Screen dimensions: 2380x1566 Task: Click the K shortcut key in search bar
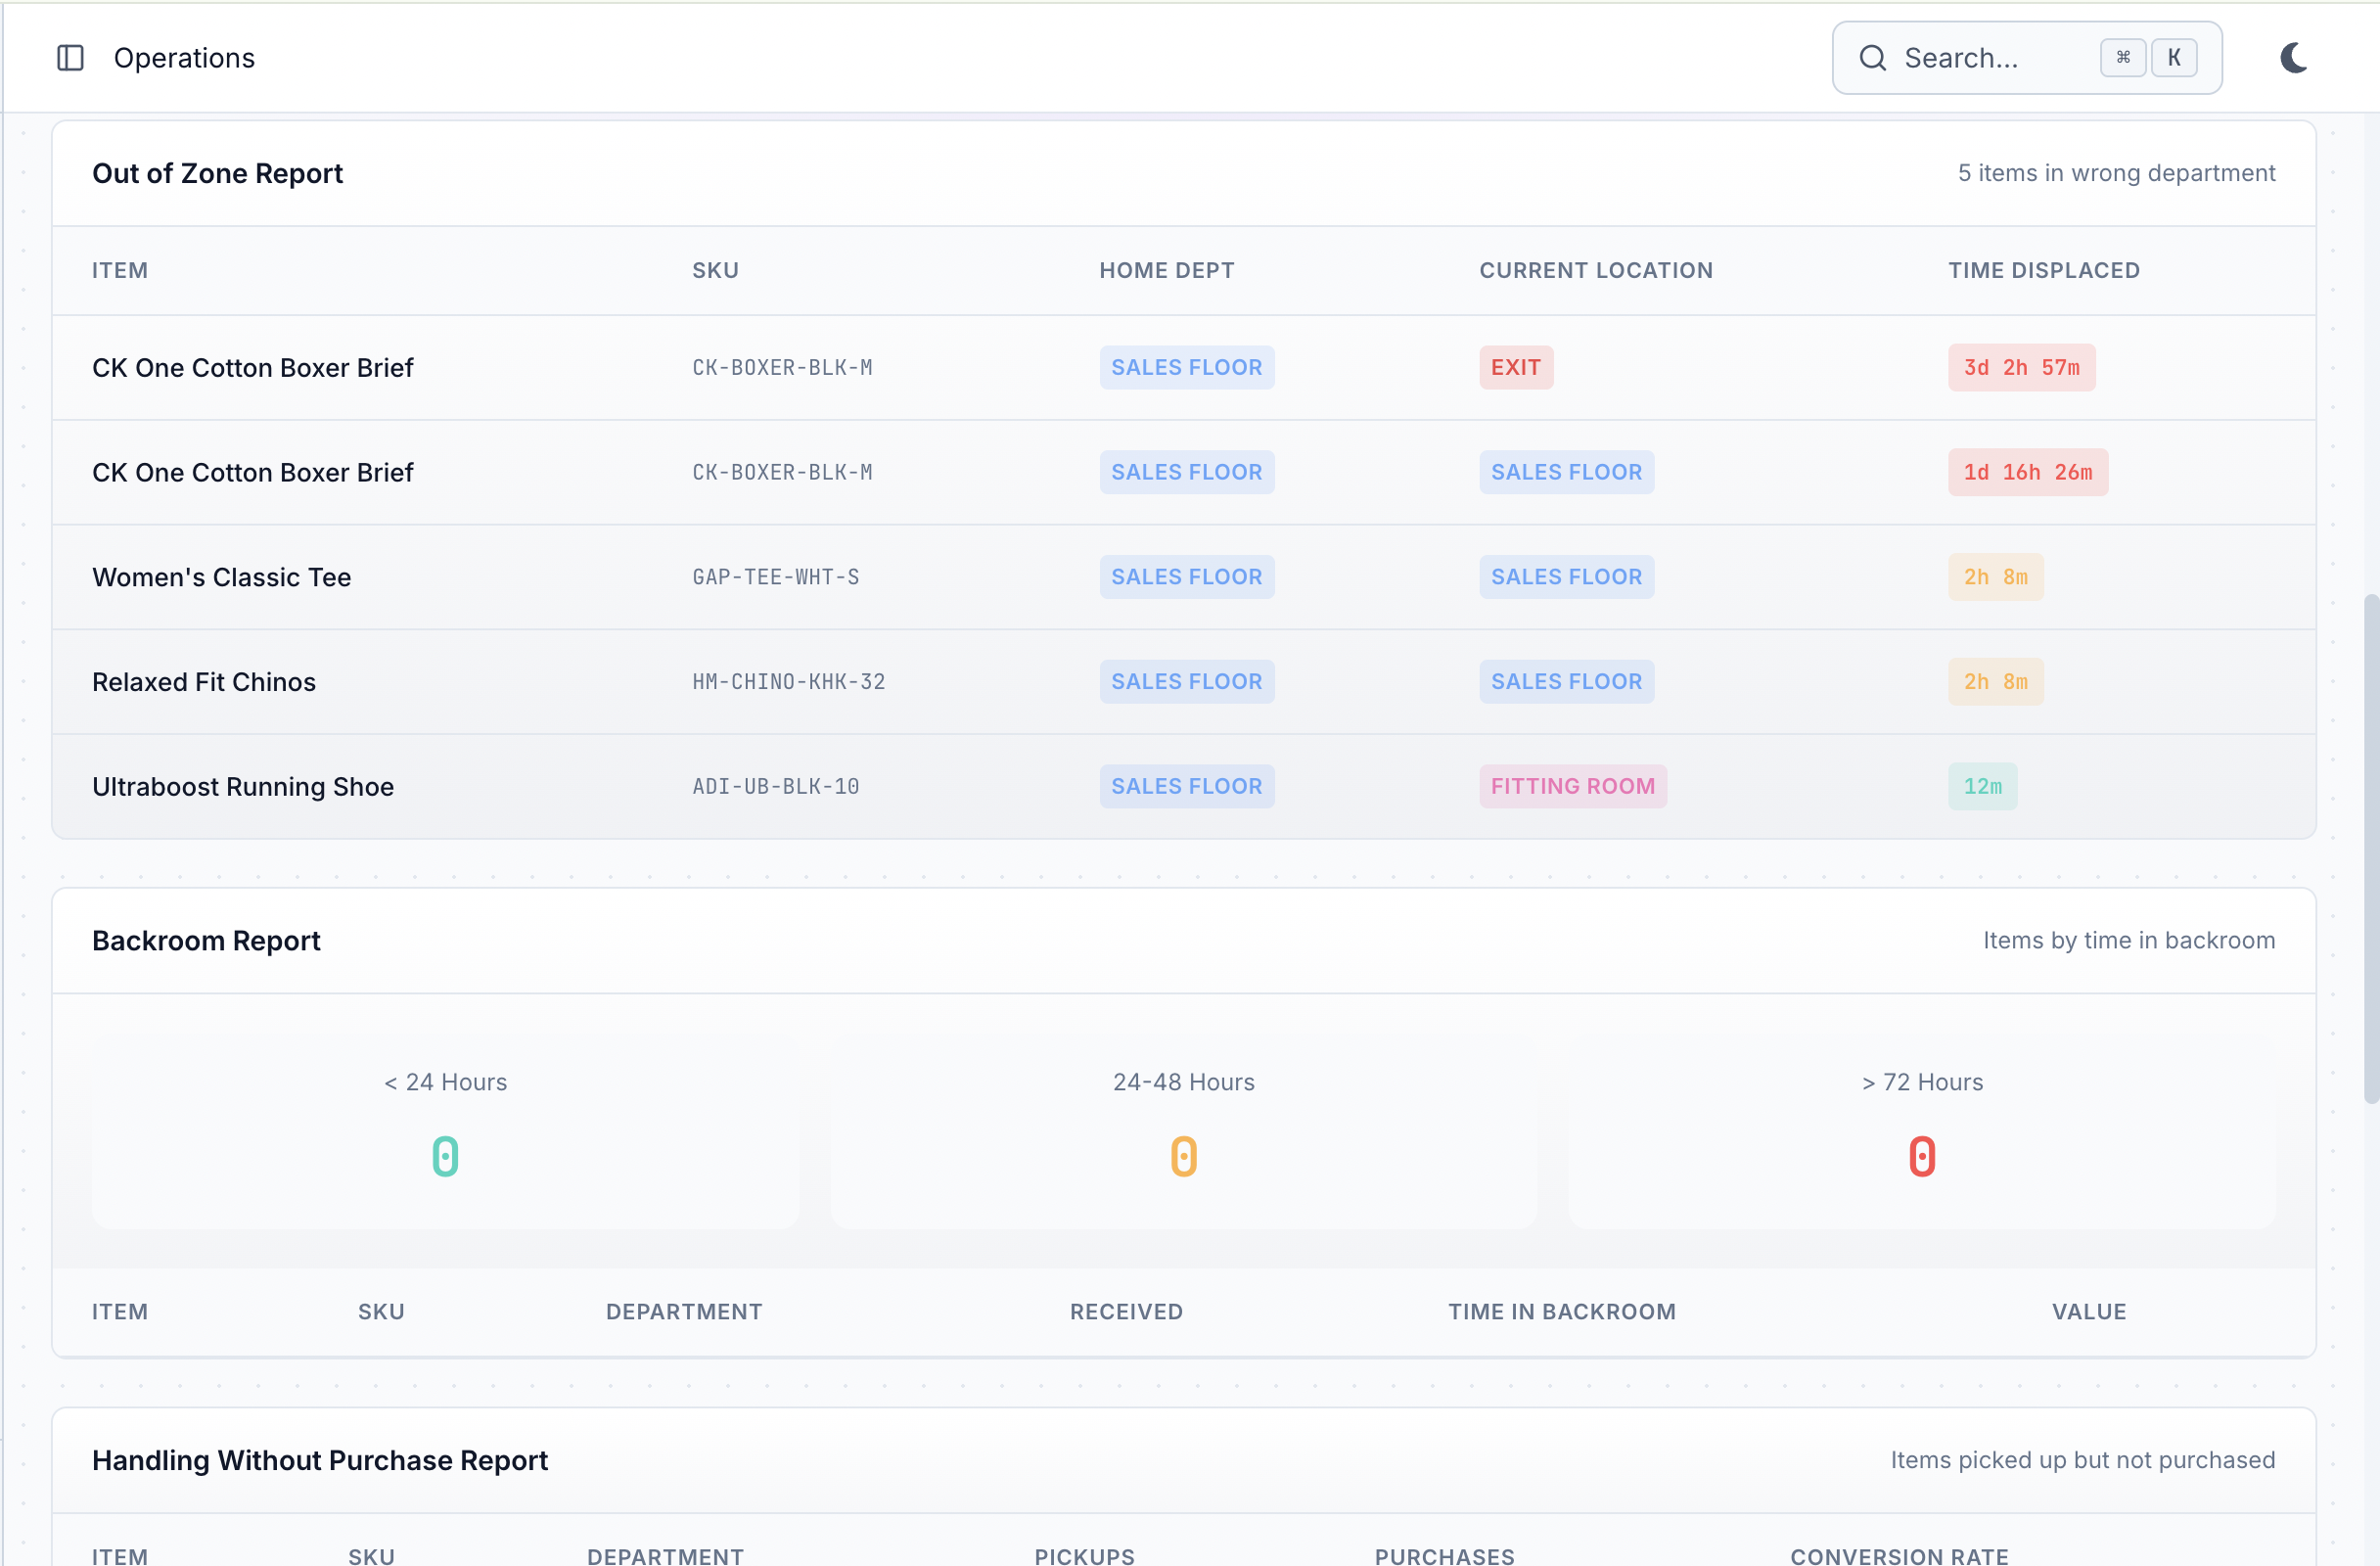point(2175,57)
